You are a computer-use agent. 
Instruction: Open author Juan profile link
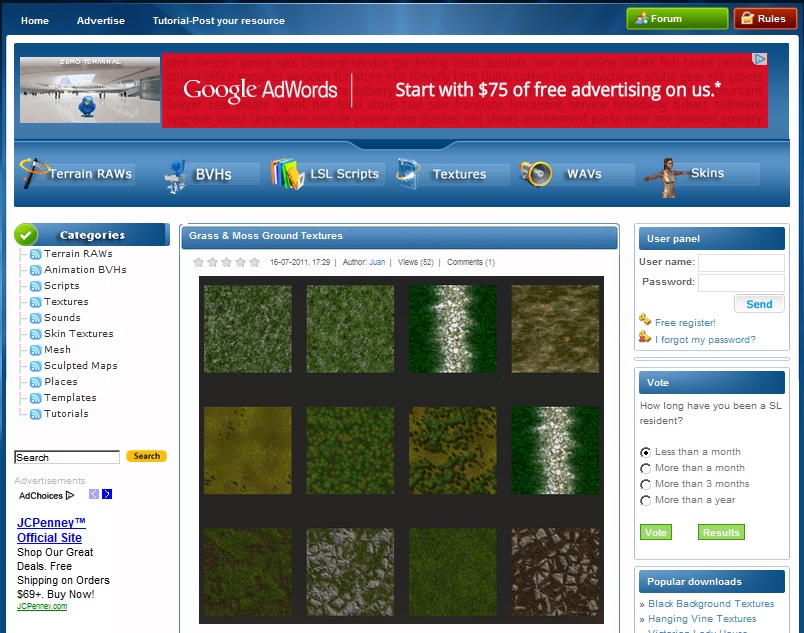(377, 262)
